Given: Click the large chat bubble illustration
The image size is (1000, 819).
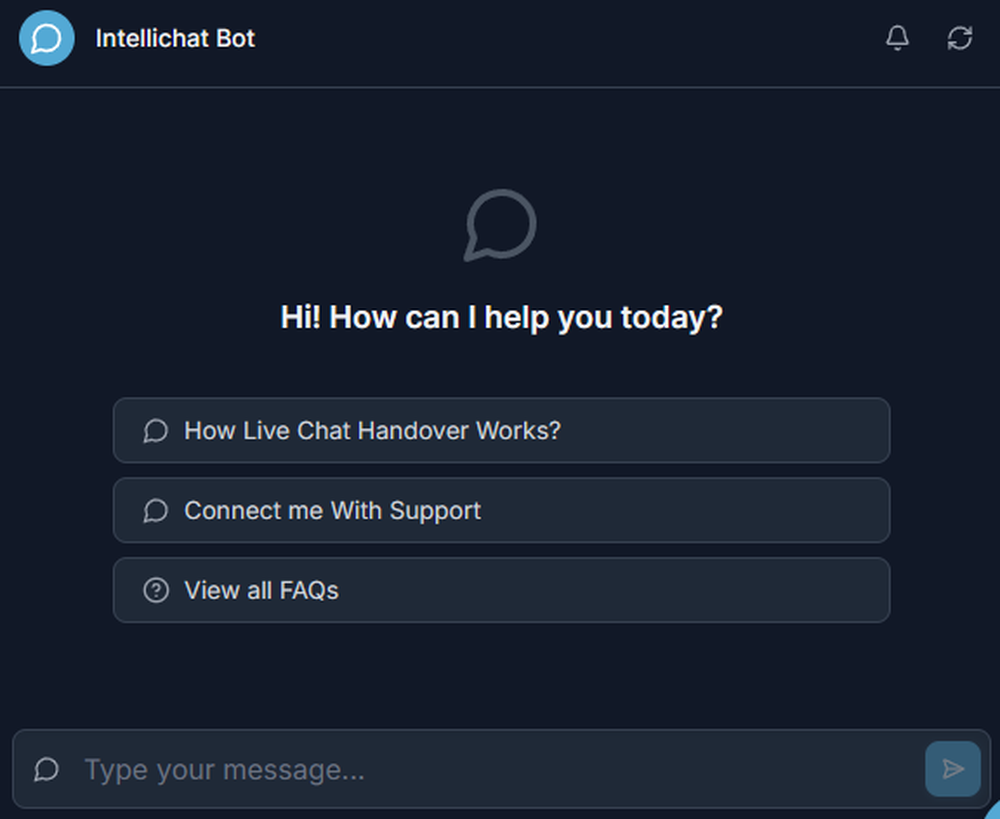Looking at the screenshot, I should 500,224.
